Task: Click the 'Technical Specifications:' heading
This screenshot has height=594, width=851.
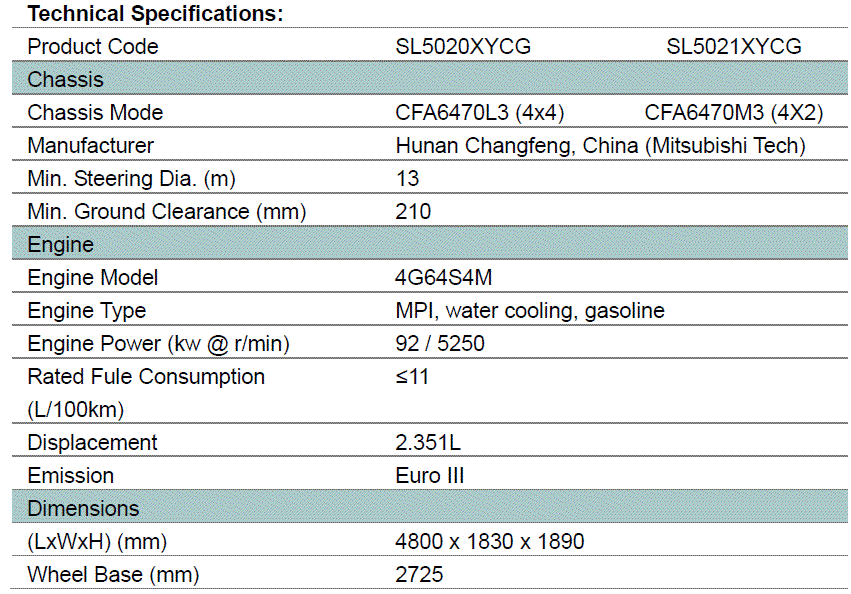Action: [x=155, y=14]
